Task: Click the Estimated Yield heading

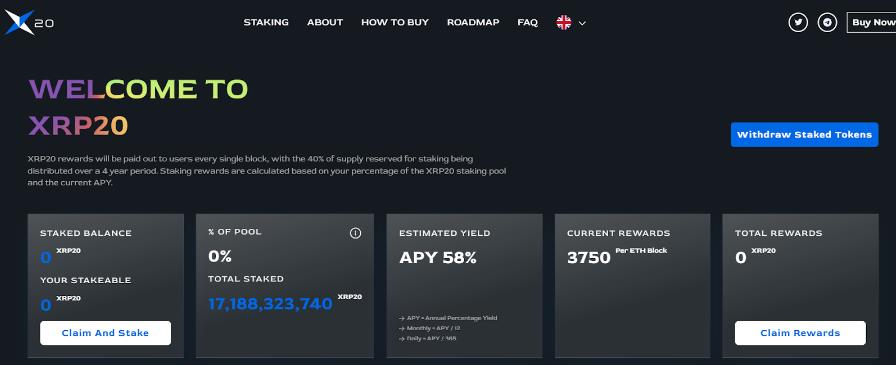Action: 445,233
